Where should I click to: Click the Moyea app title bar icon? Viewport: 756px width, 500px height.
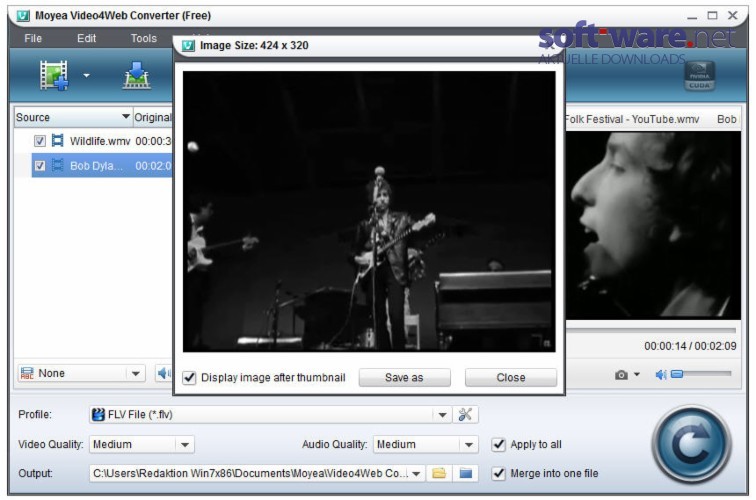click(23, 15)
